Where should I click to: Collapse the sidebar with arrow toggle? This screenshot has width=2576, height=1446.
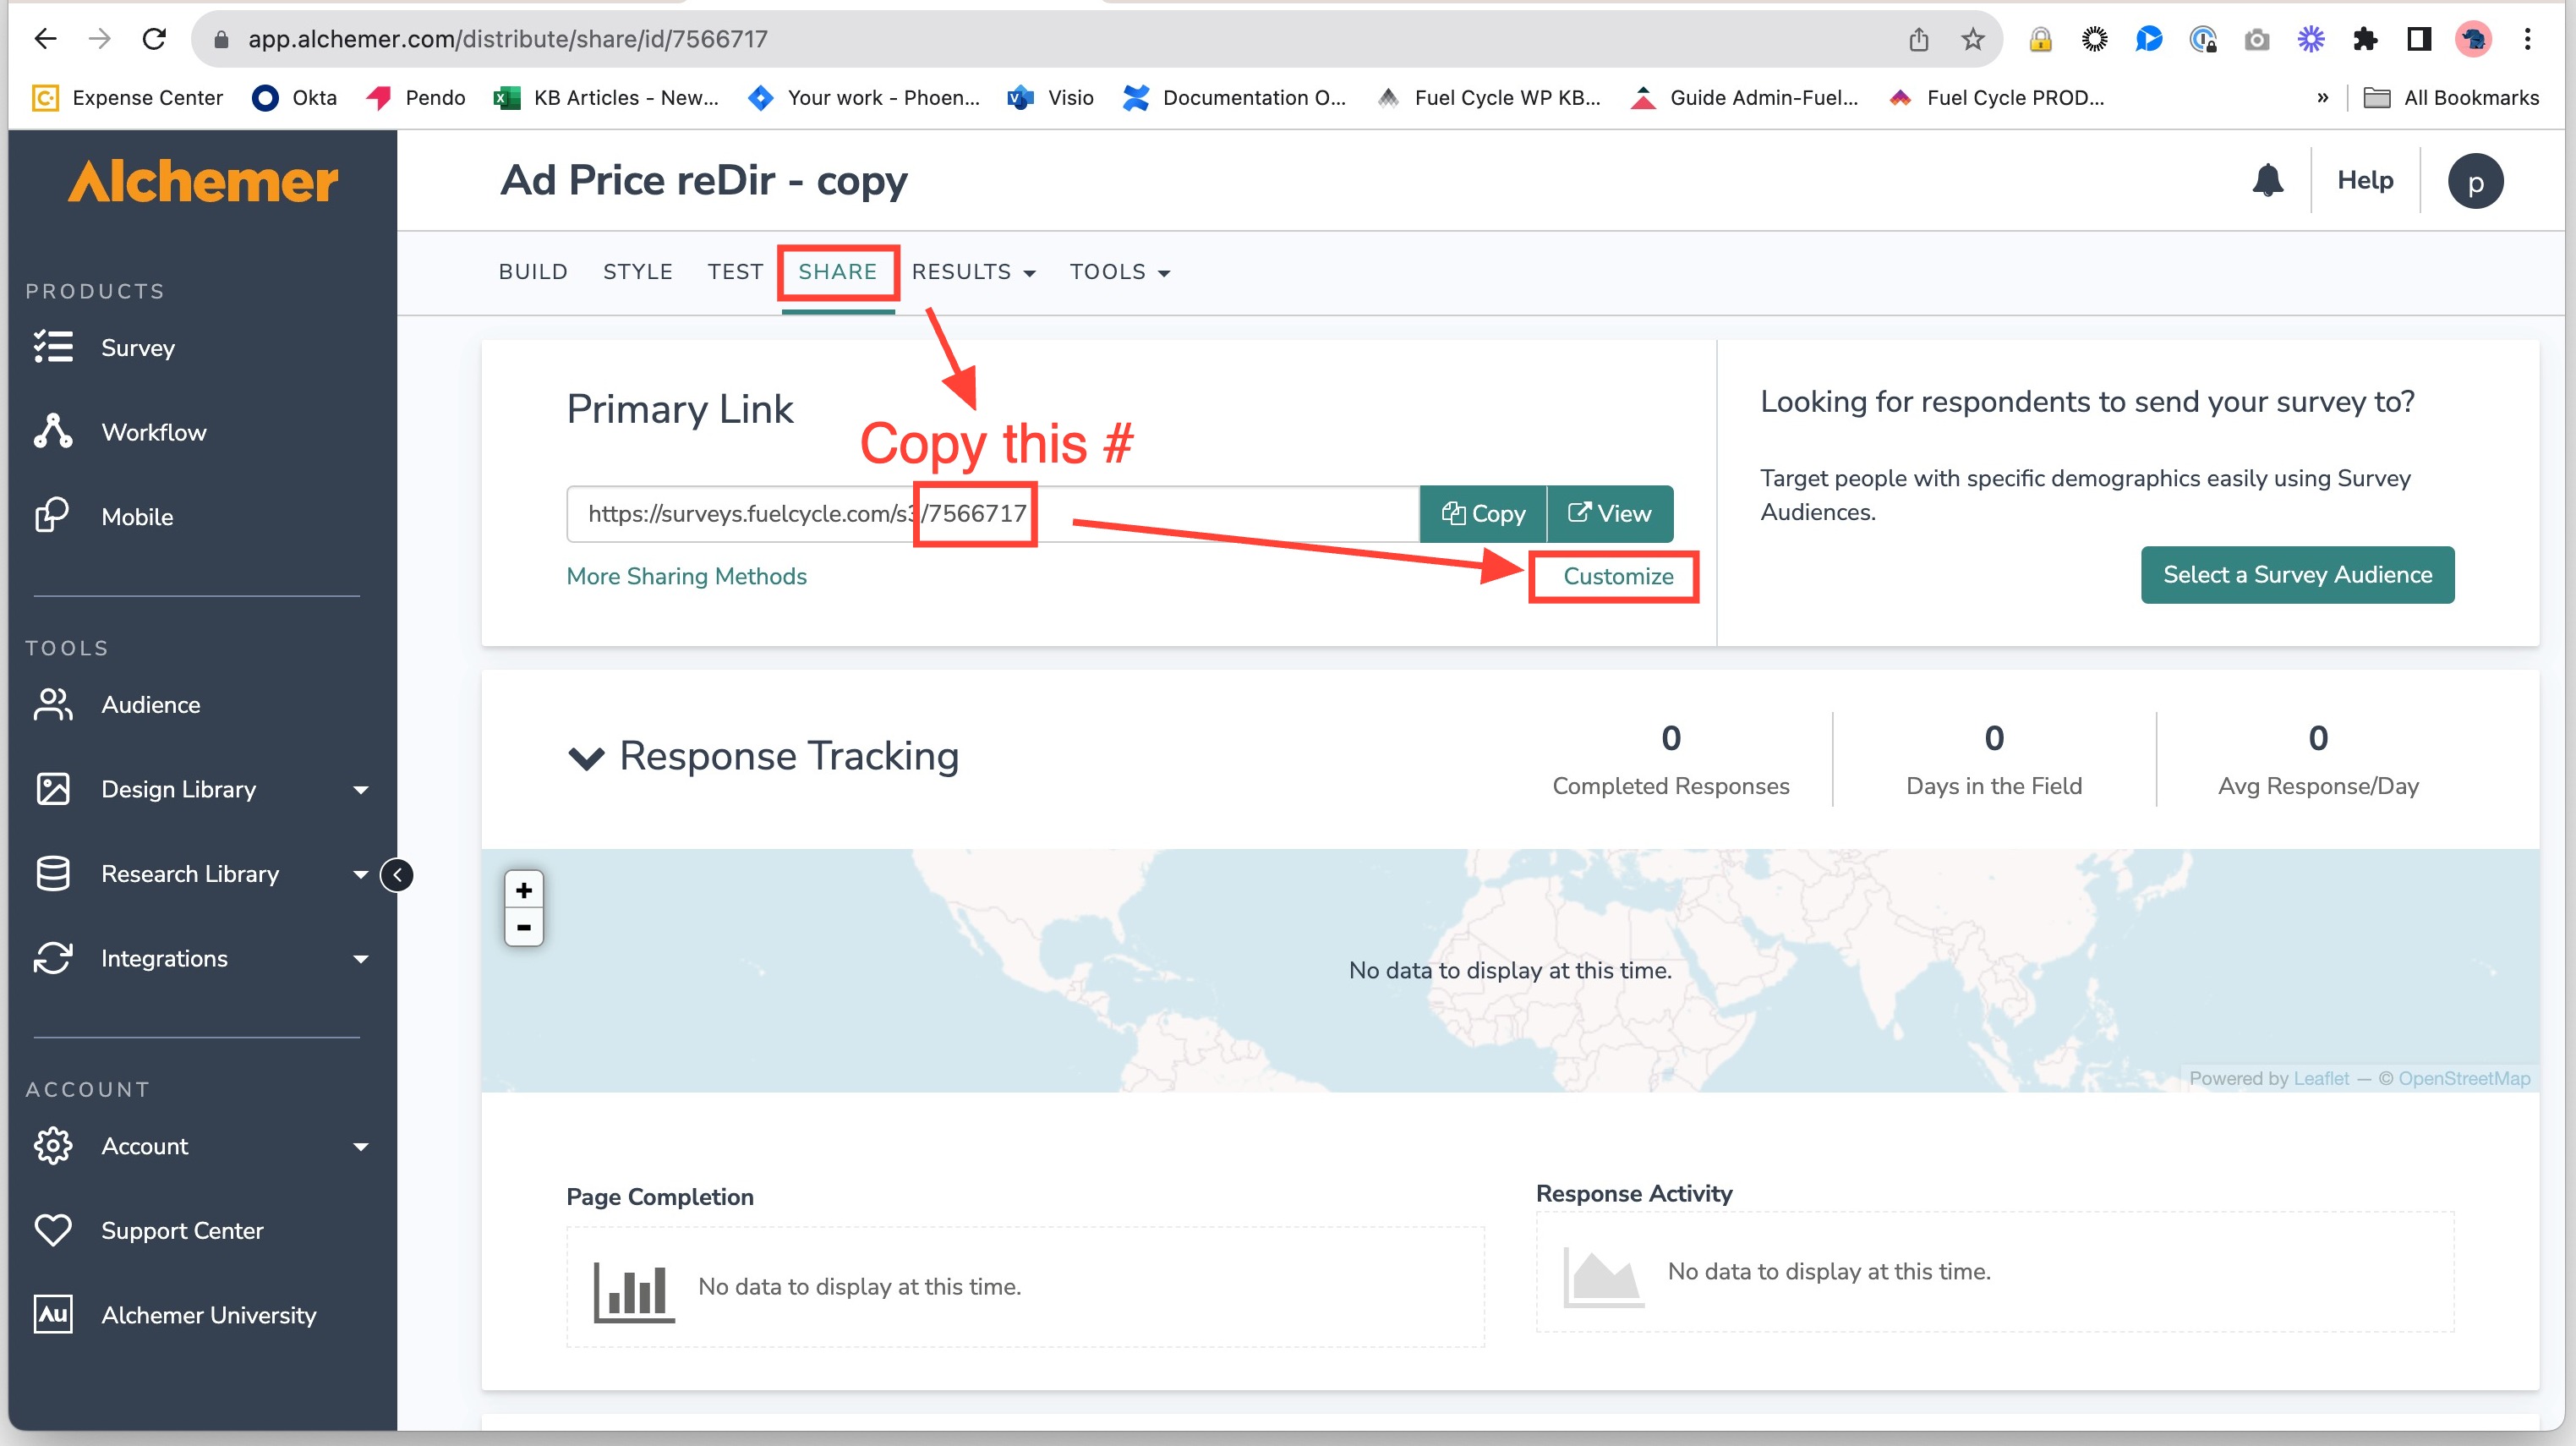coord(397,875)
